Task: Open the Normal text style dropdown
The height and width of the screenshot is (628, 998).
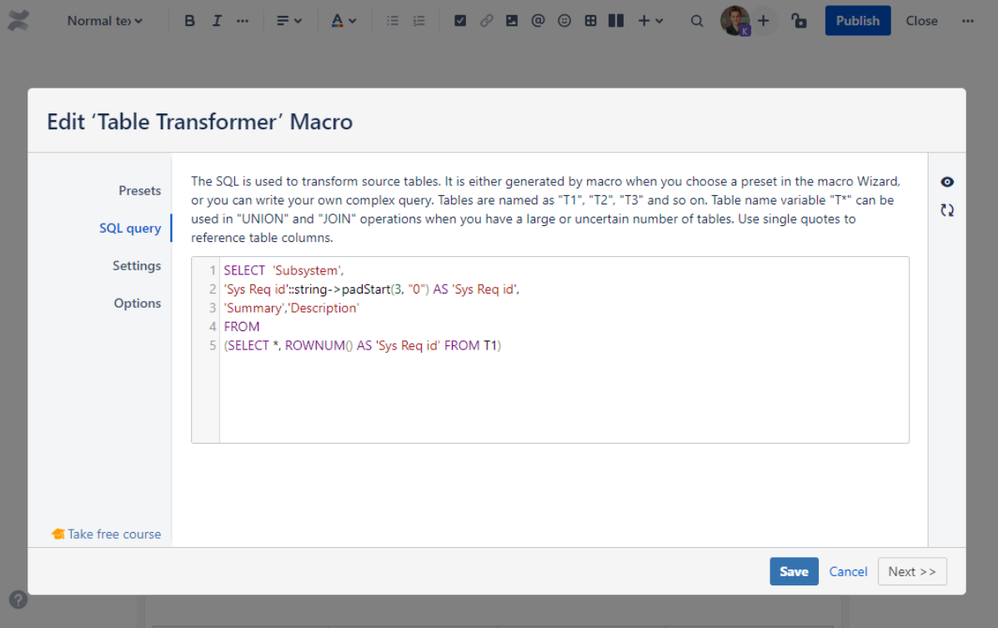Action: point(104,21)
